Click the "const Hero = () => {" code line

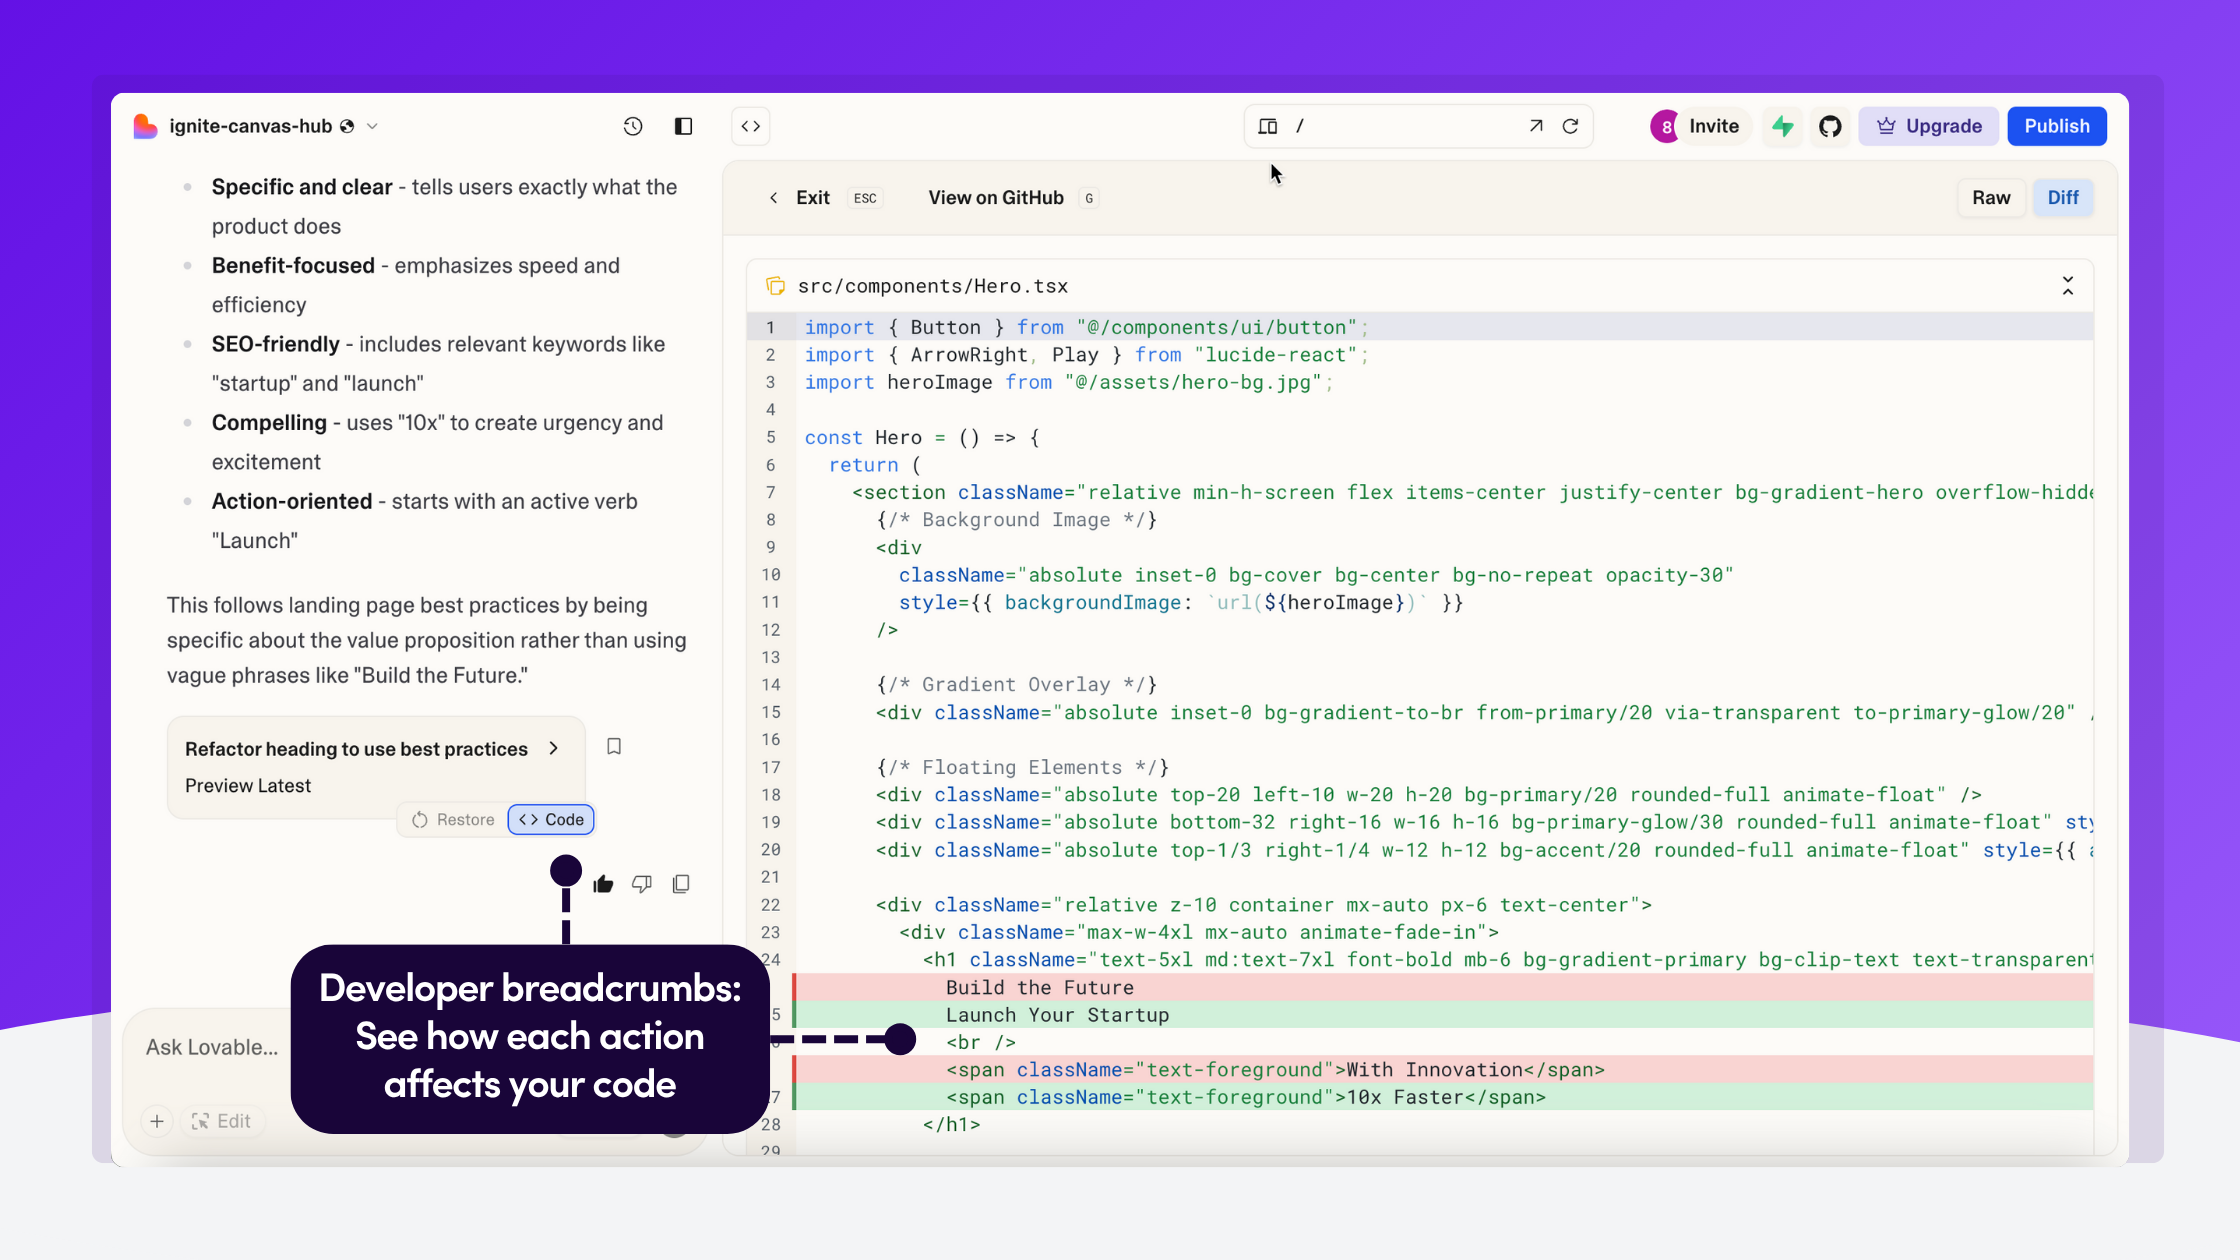922,437
